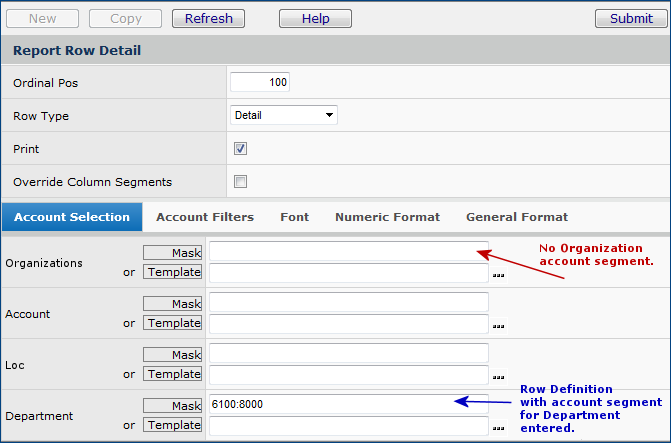
Task: Expand the Row Type dropdown
Action: [x=284, y=115]
